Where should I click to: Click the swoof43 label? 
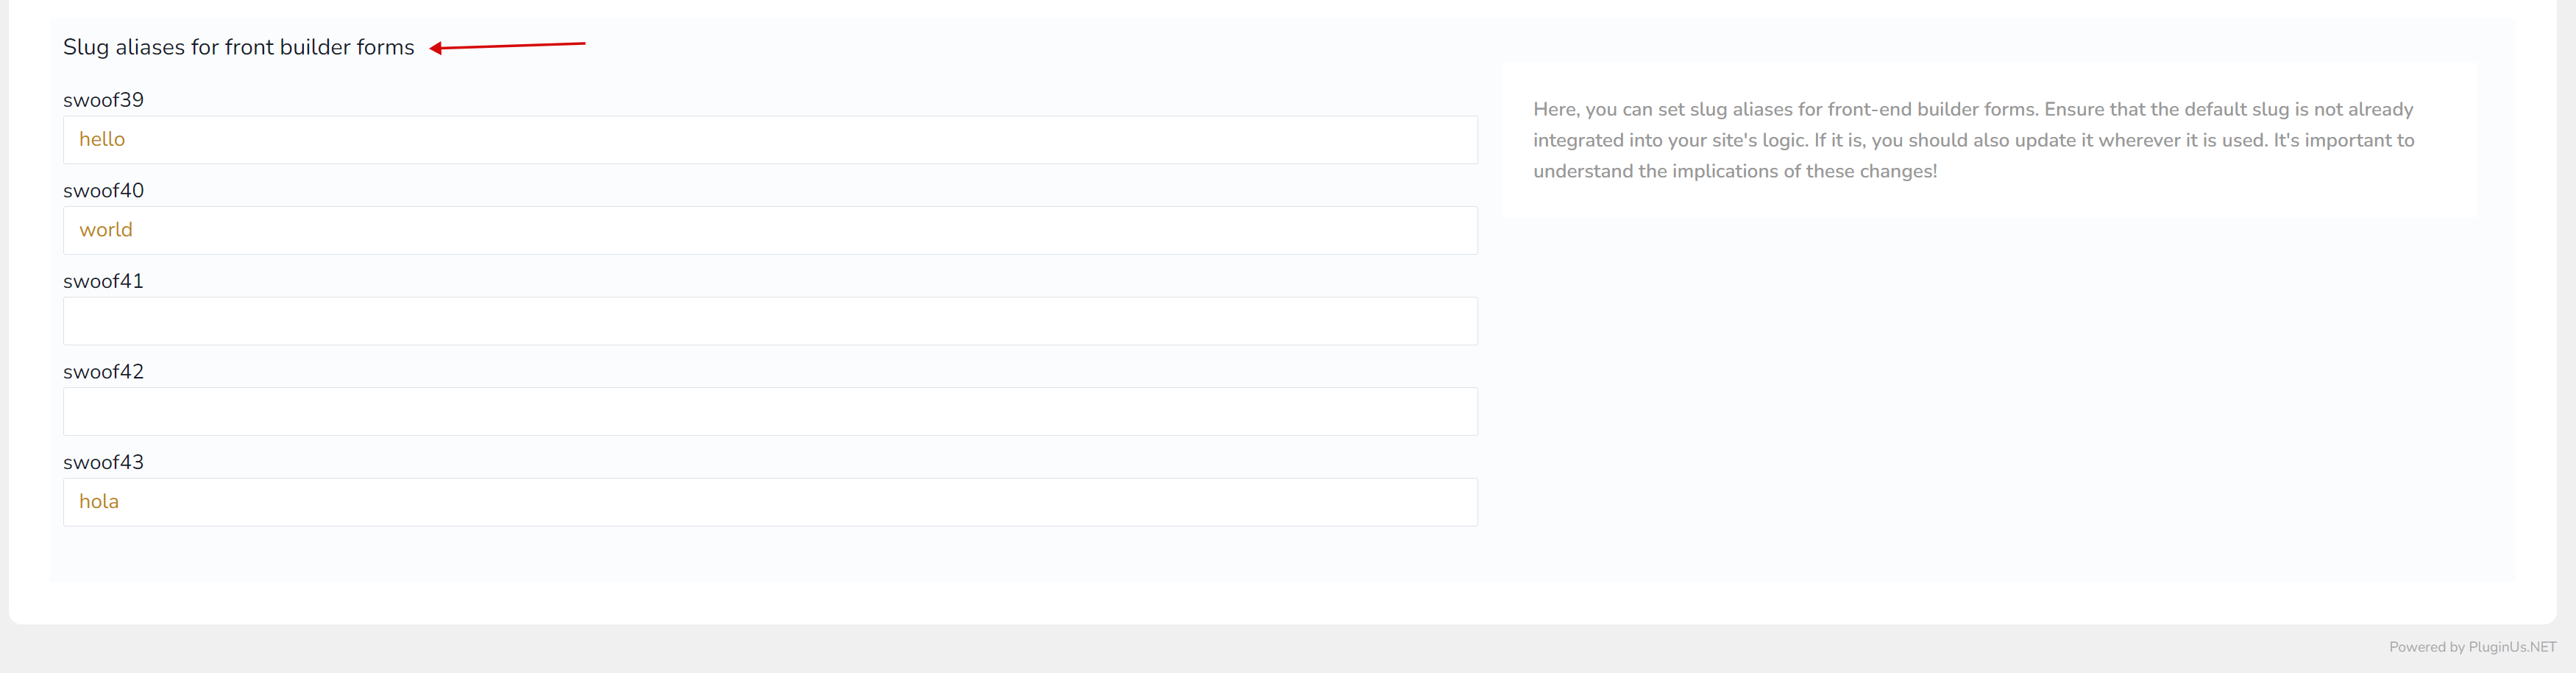pos(103,462)
